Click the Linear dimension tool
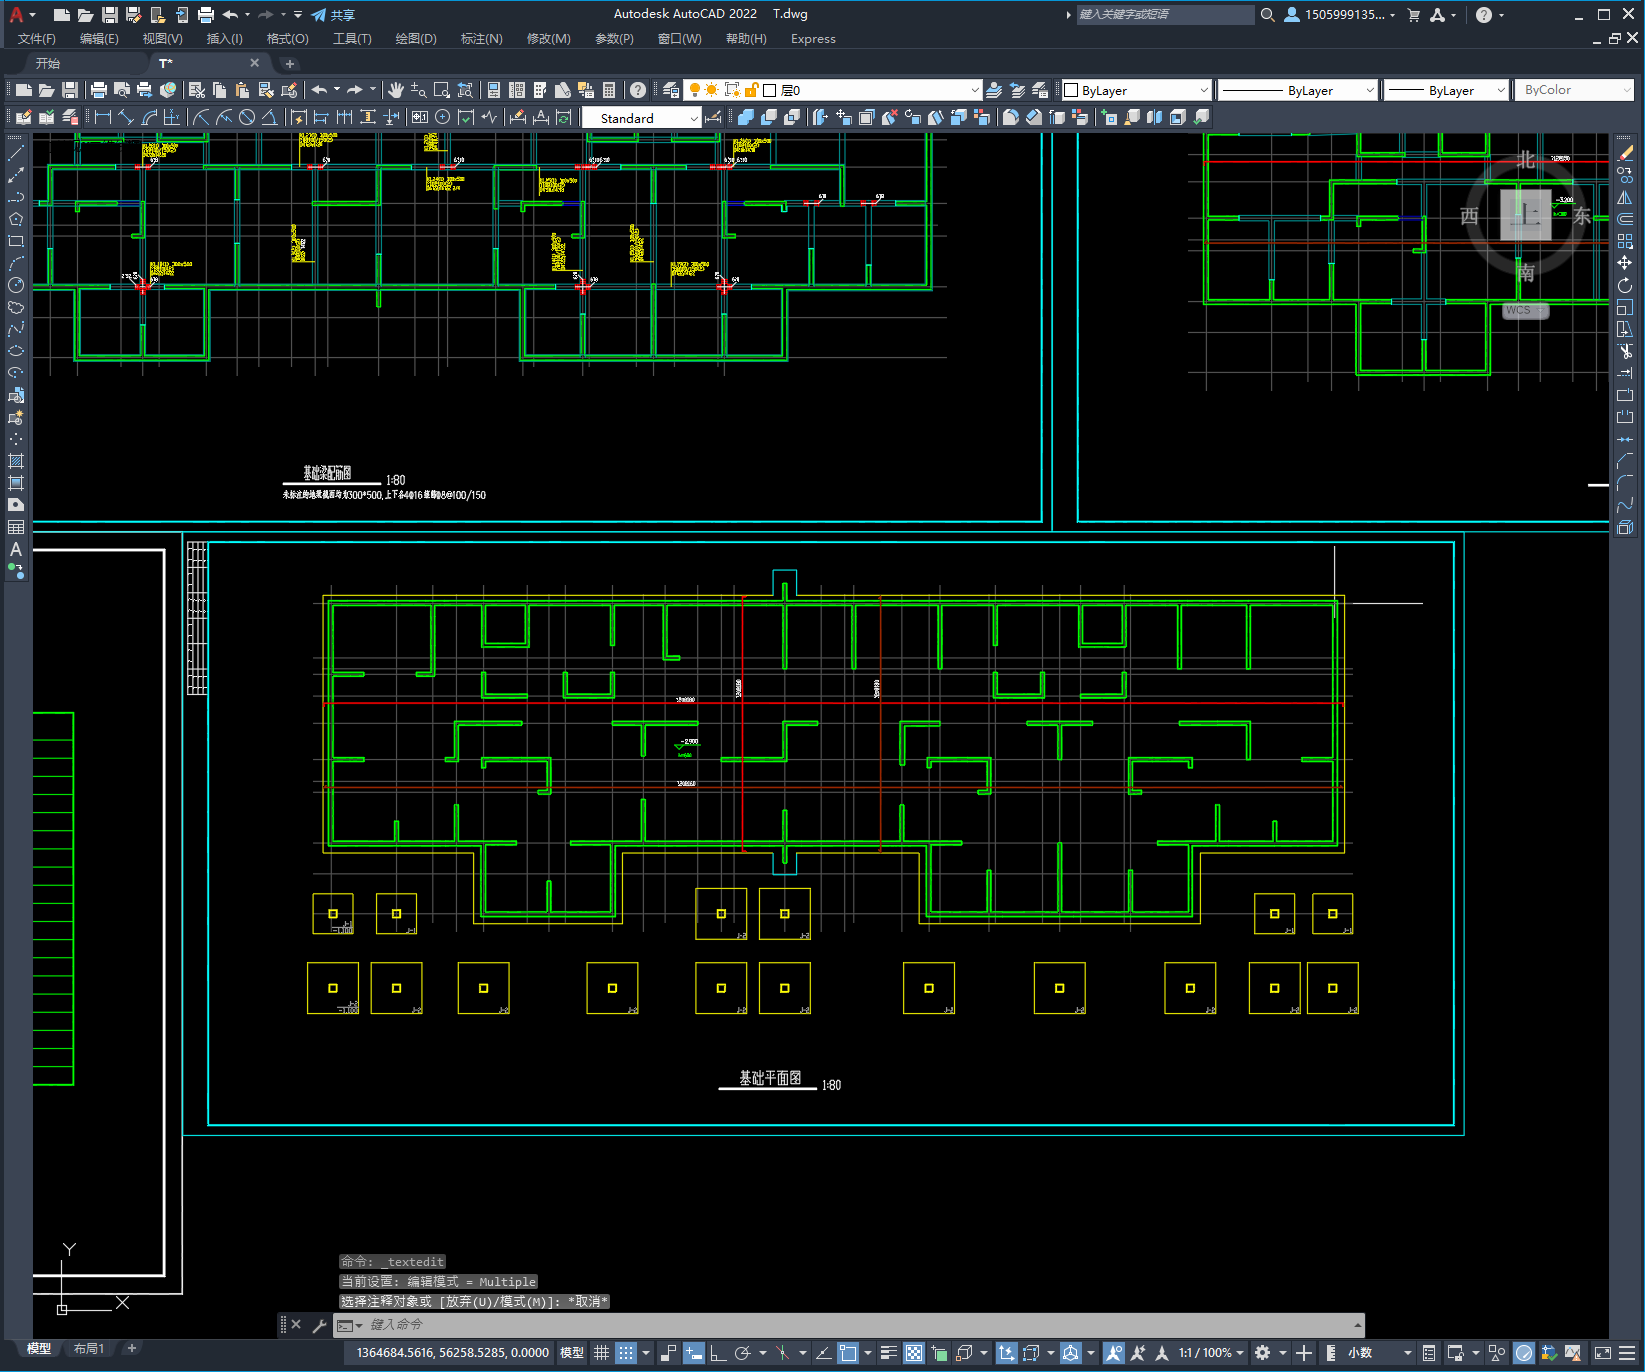1645x1372 pixels. (x=103, y=117)
